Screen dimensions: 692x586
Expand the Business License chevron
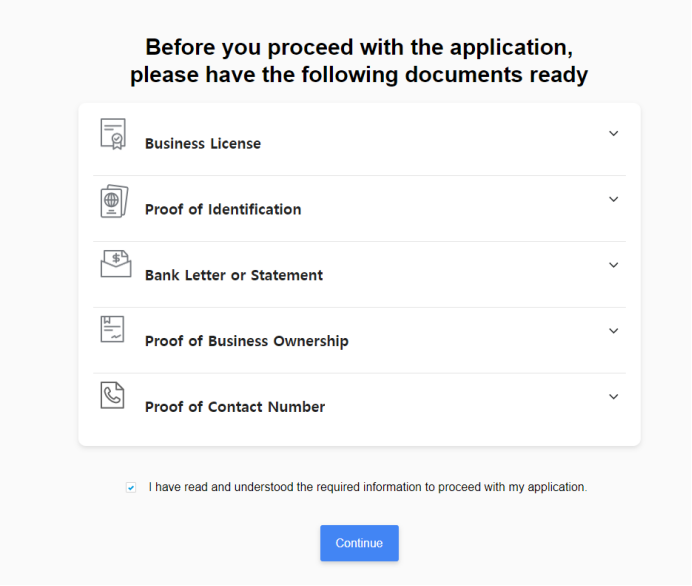[x=613, y=133]
